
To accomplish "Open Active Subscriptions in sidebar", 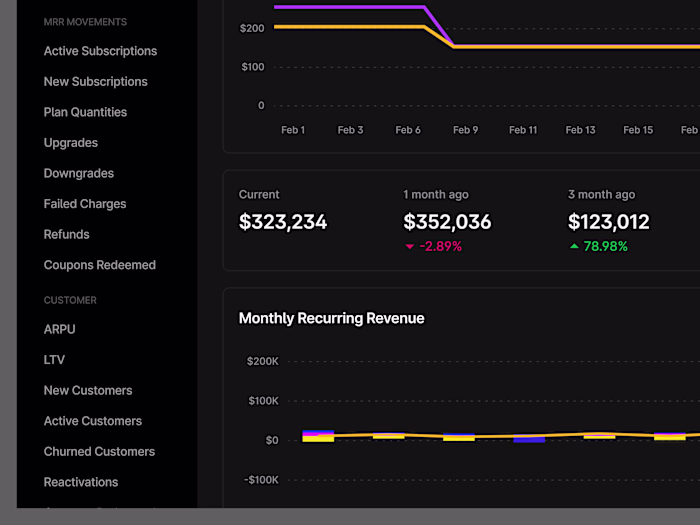I will tap(100, 51).
